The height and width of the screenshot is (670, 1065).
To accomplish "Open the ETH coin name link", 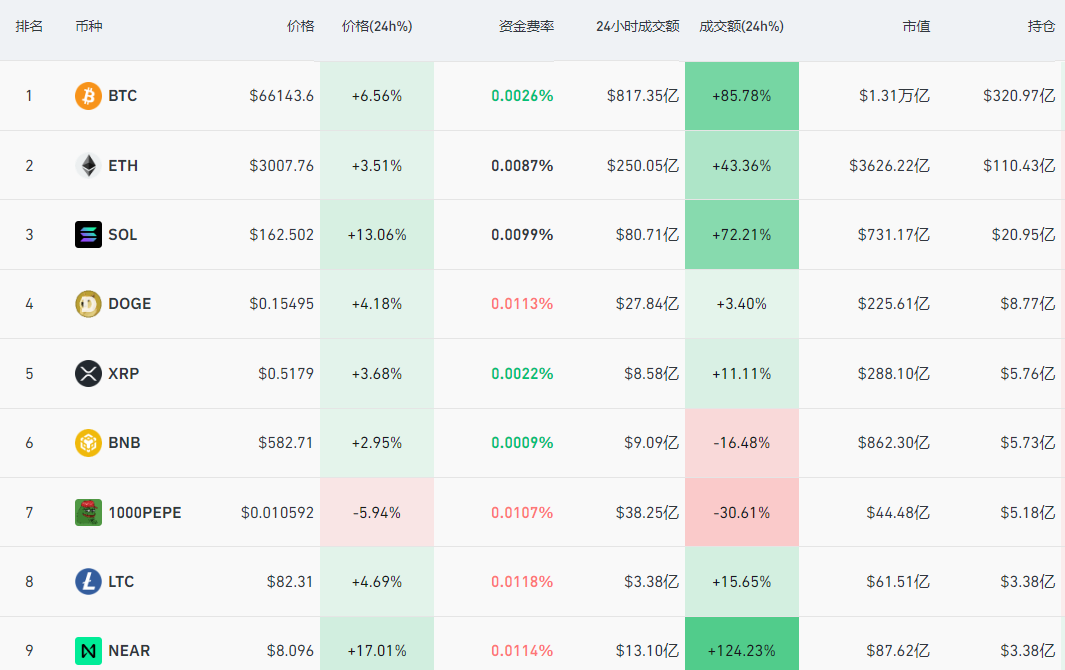I will [x=123, y=166].
